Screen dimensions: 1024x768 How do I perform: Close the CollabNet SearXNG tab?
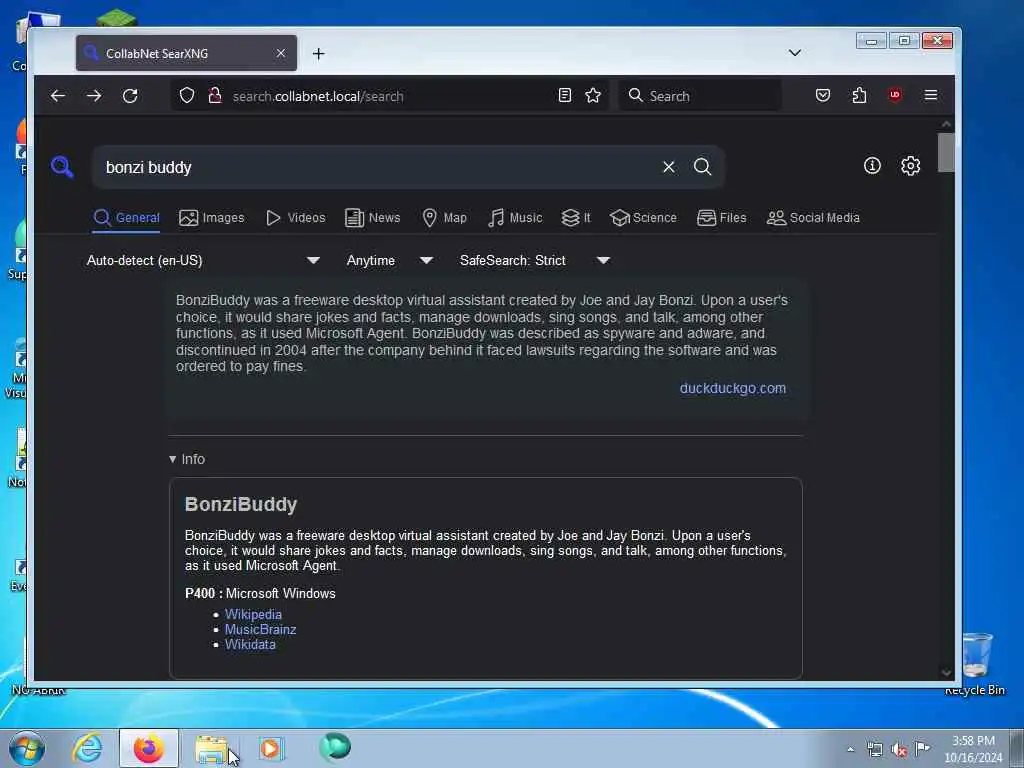click(281, 53)
